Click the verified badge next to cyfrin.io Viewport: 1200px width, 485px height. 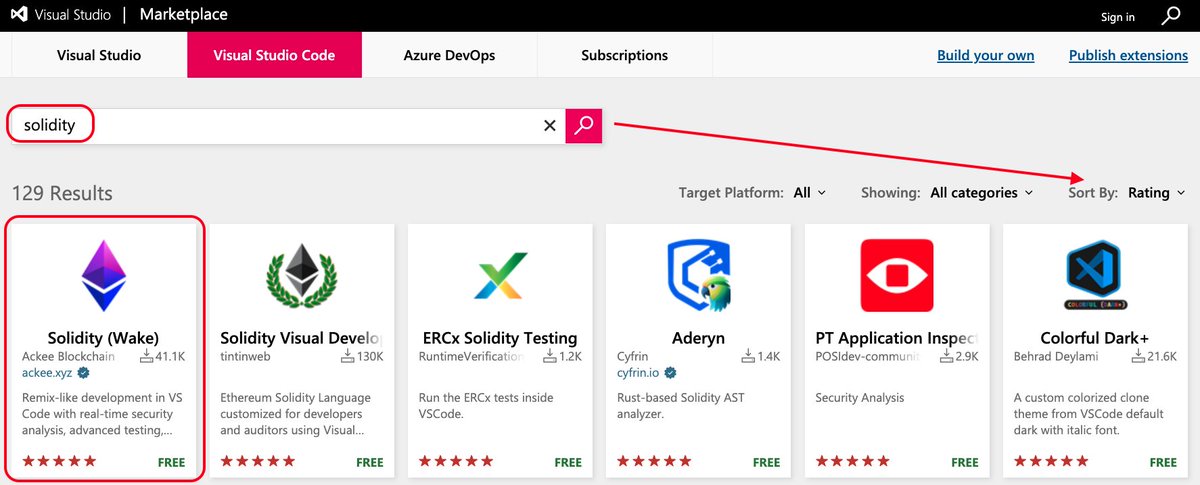coord(670,373)
